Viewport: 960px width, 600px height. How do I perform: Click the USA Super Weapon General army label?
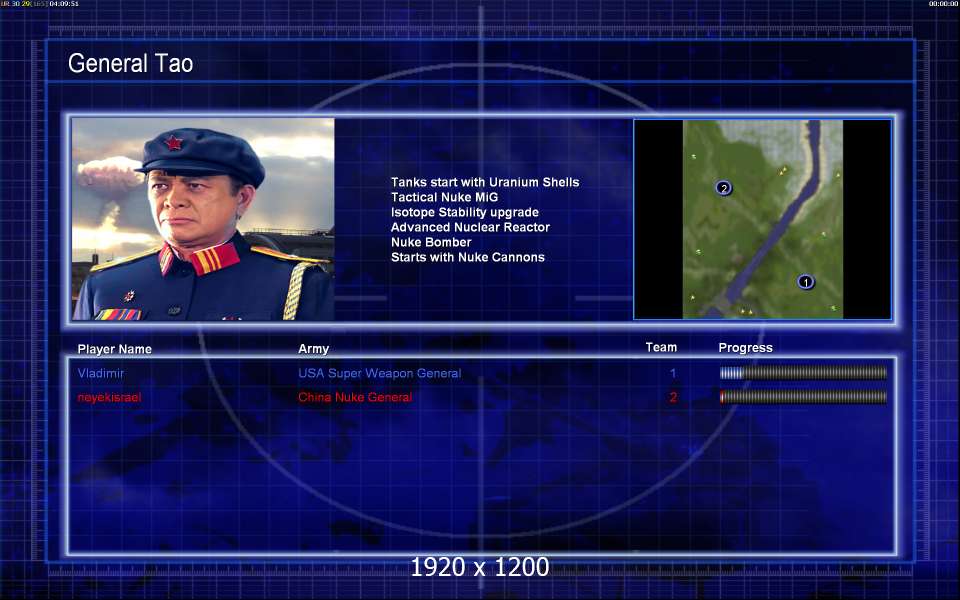coord(379,373)
